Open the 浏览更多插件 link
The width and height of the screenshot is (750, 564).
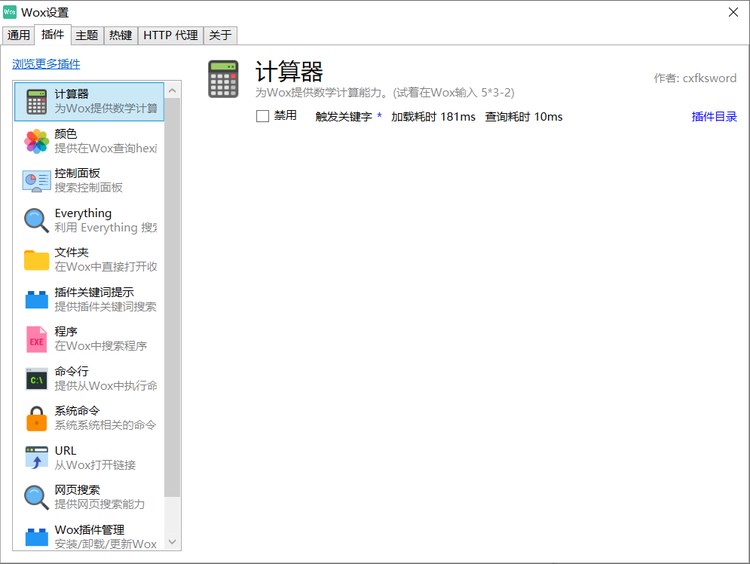tap(46, 64)
